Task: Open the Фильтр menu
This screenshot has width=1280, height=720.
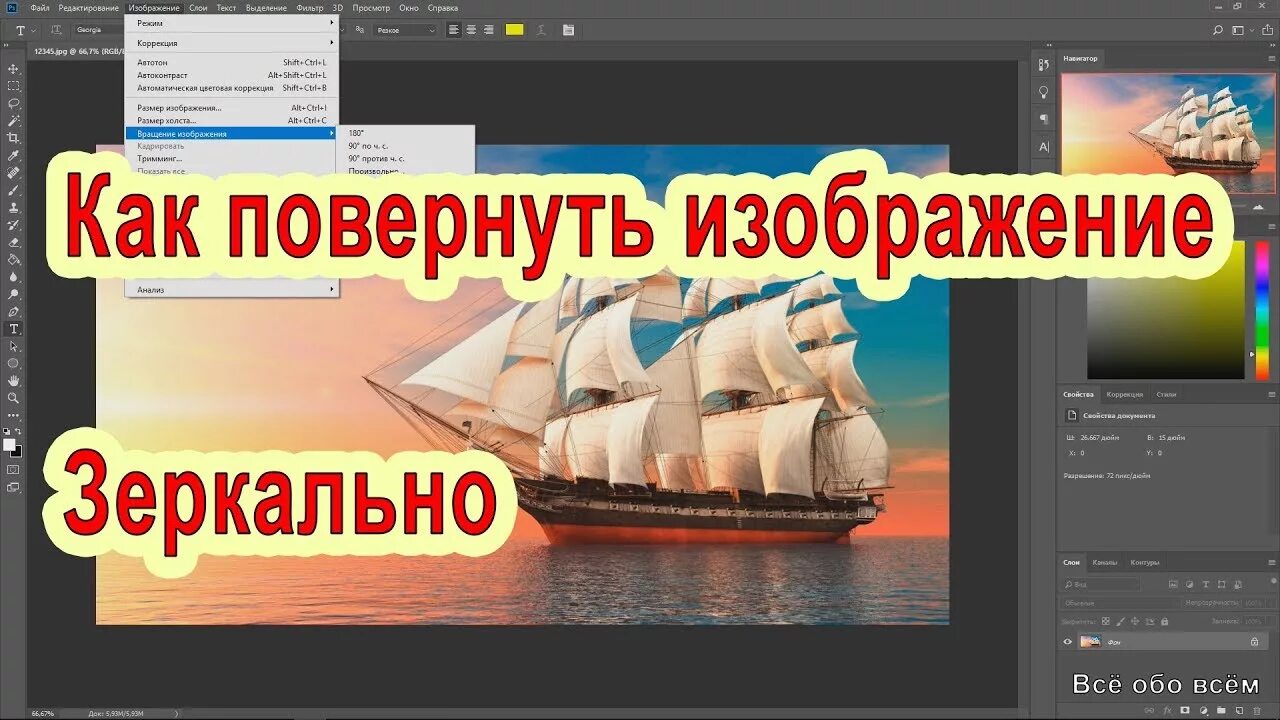Action: 310,7
